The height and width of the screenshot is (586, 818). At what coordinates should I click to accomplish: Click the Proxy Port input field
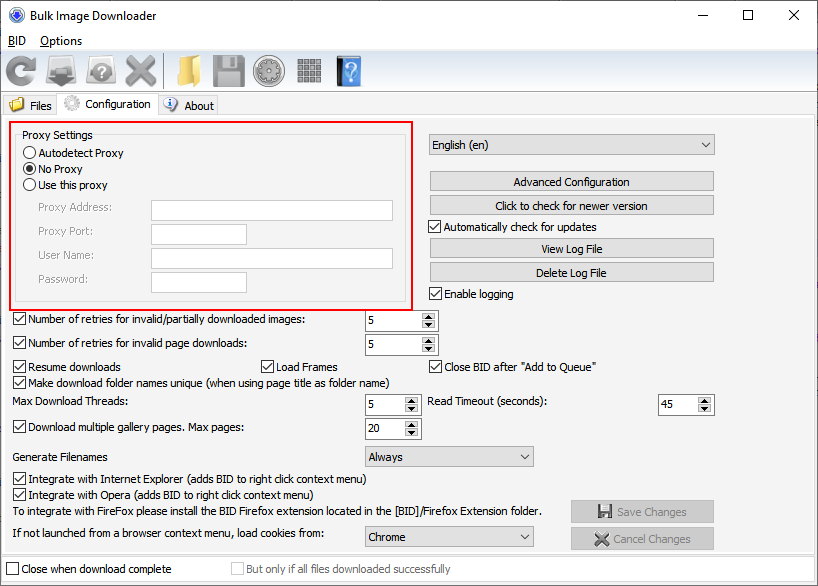199,234
